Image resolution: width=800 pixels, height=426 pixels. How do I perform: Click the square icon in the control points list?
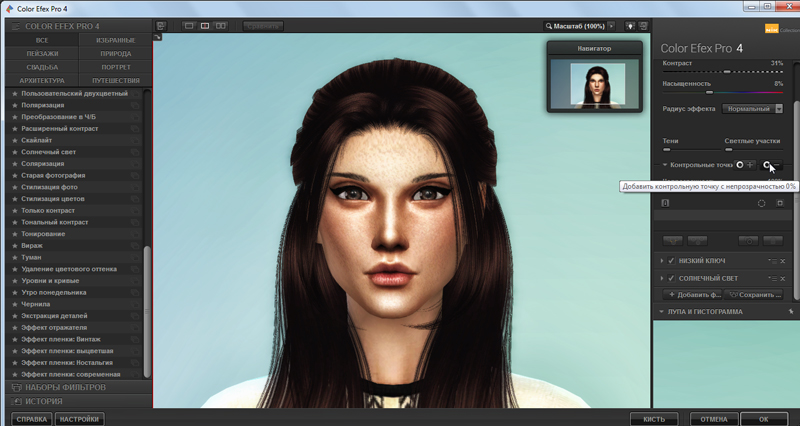(780, 203)
